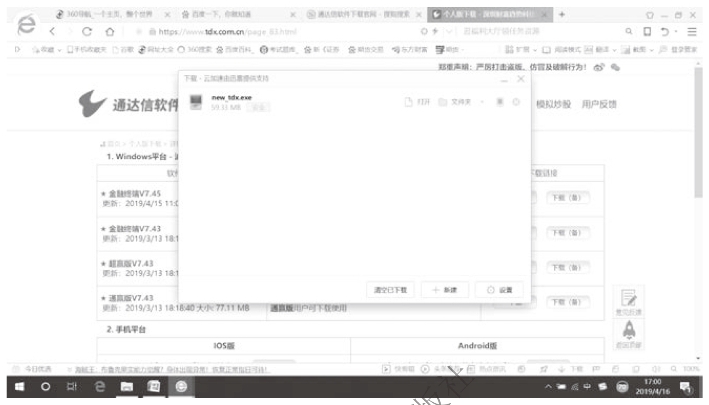Click the rocket back-to-top icon
709x405 pixels.
point(629,334)
